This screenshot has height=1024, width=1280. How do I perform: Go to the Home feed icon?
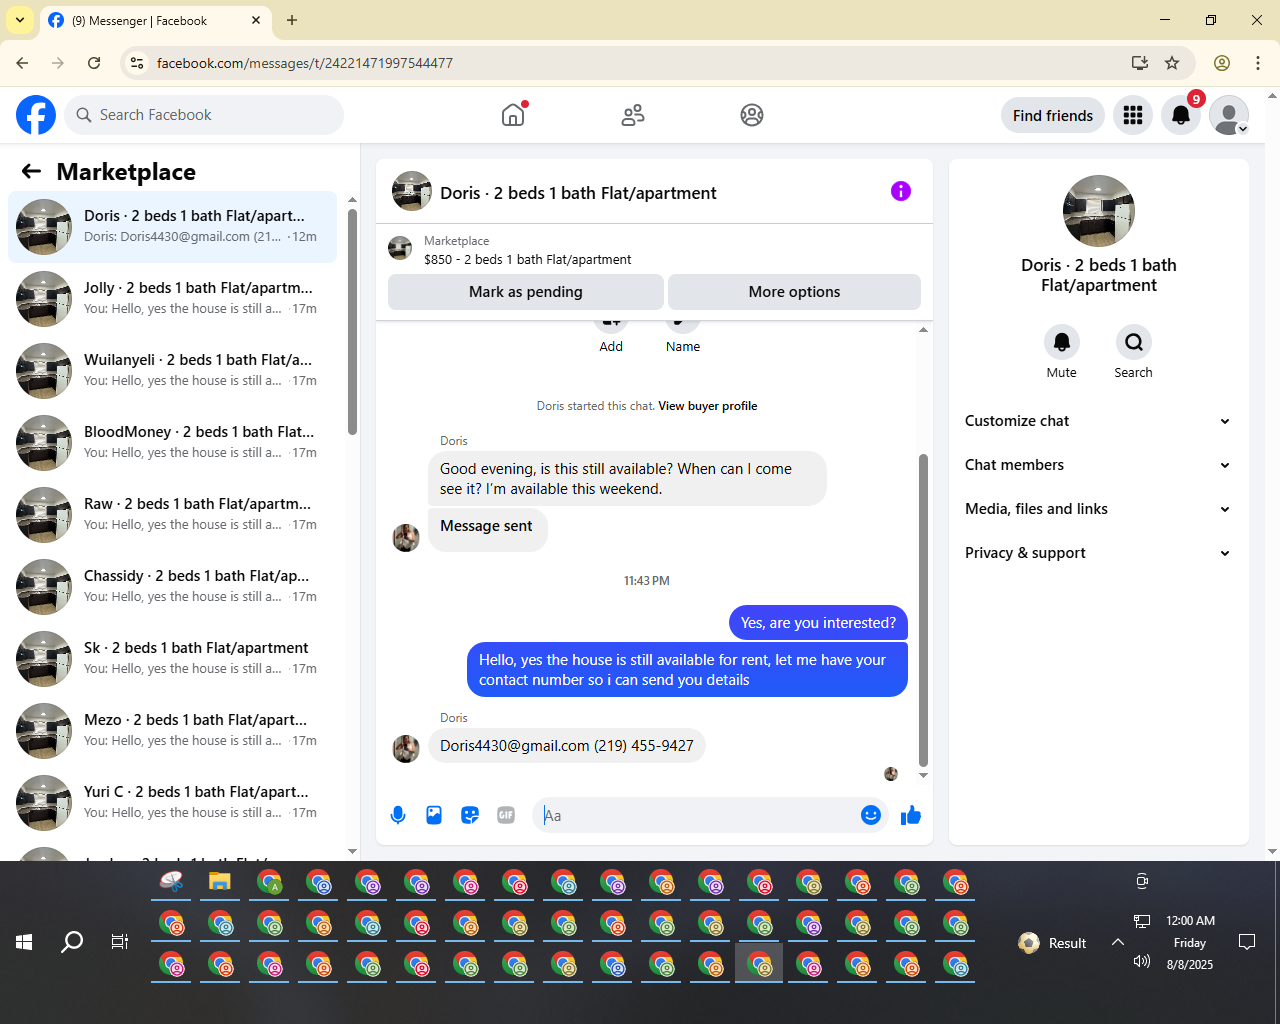(513, 115)
